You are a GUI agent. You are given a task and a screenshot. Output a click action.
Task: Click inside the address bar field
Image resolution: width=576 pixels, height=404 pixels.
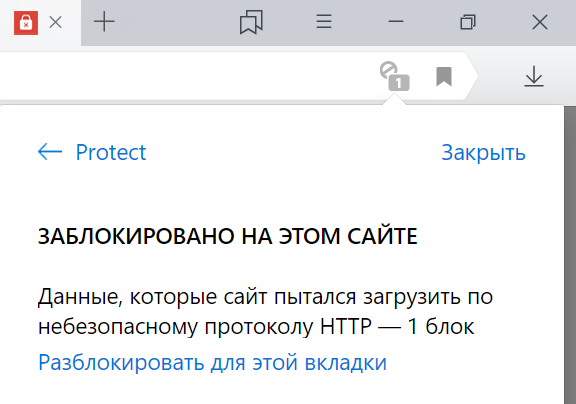pos(184,76)
